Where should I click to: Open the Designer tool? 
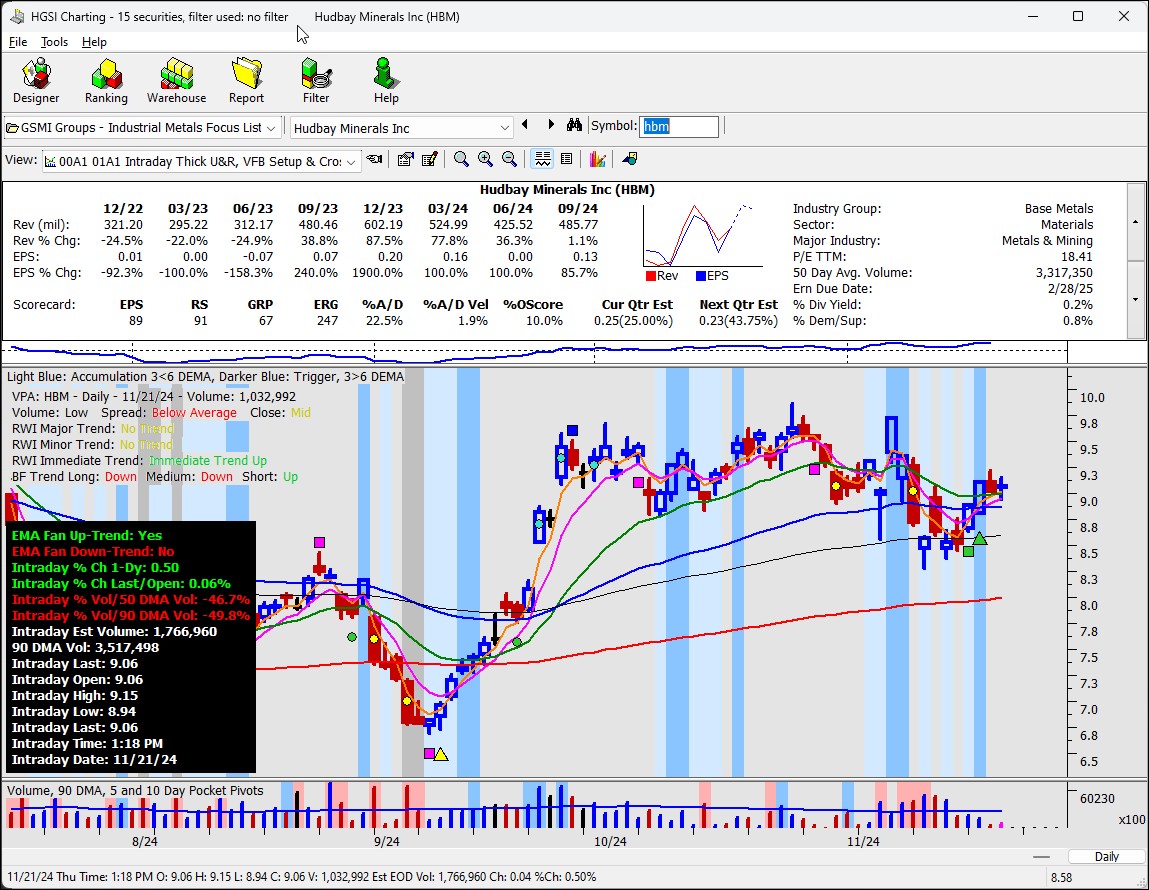click(x=36, y=81)
